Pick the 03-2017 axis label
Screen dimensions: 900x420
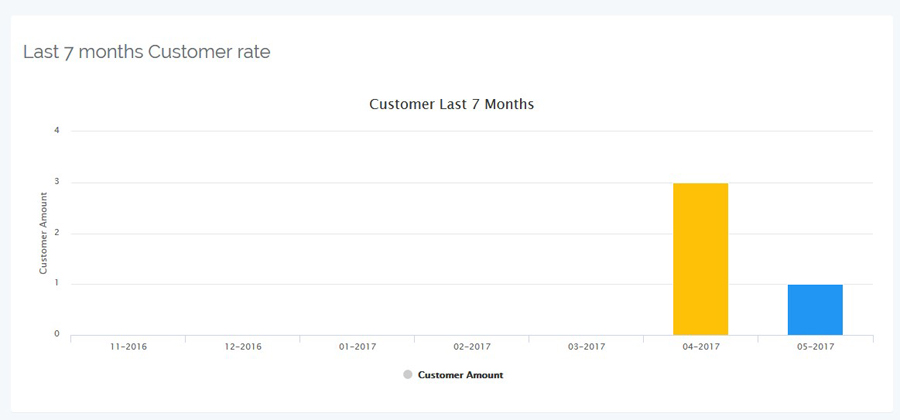586,347
